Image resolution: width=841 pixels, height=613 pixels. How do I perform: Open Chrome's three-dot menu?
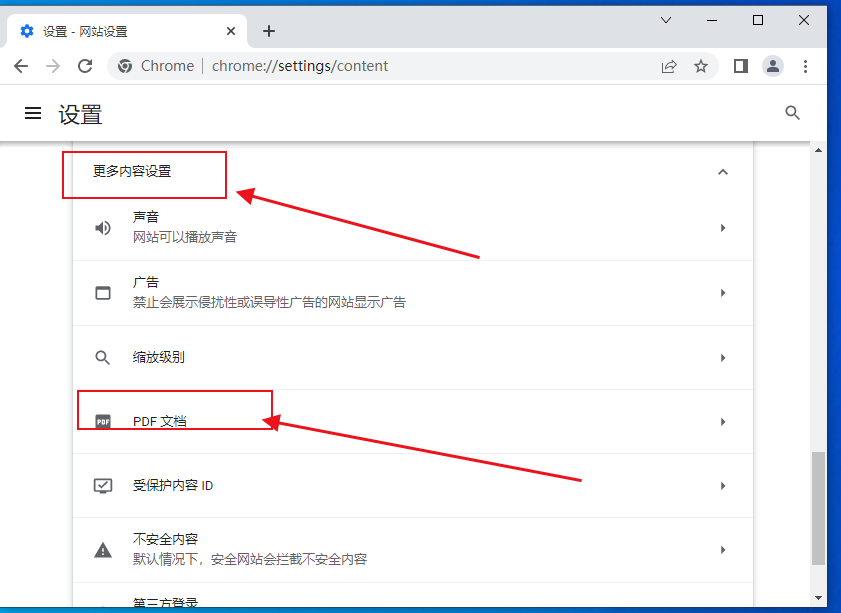[805, 66]
